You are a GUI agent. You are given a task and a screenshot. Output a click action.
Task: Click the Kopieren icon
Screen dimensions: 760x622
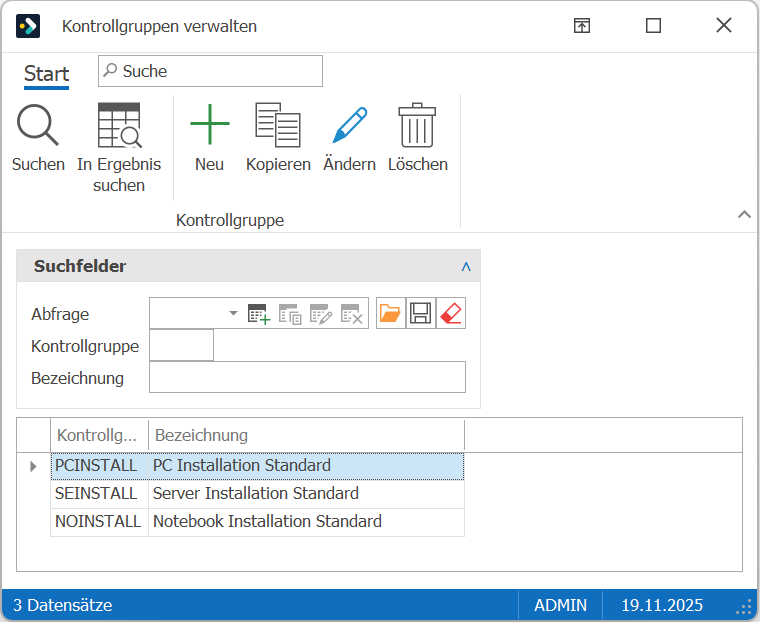pyautogui.click(x=278, y=125)
